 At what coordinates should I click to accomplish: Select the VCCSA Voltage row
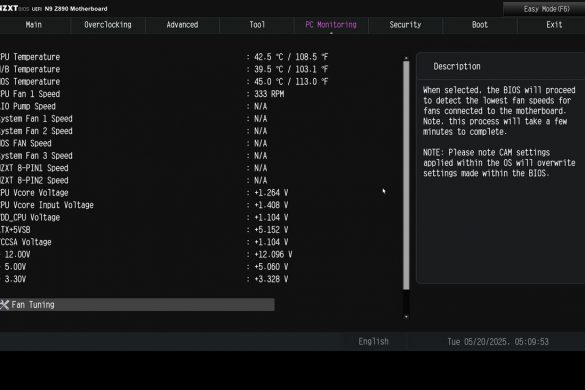pyautogui.click(x=144, y=242)
